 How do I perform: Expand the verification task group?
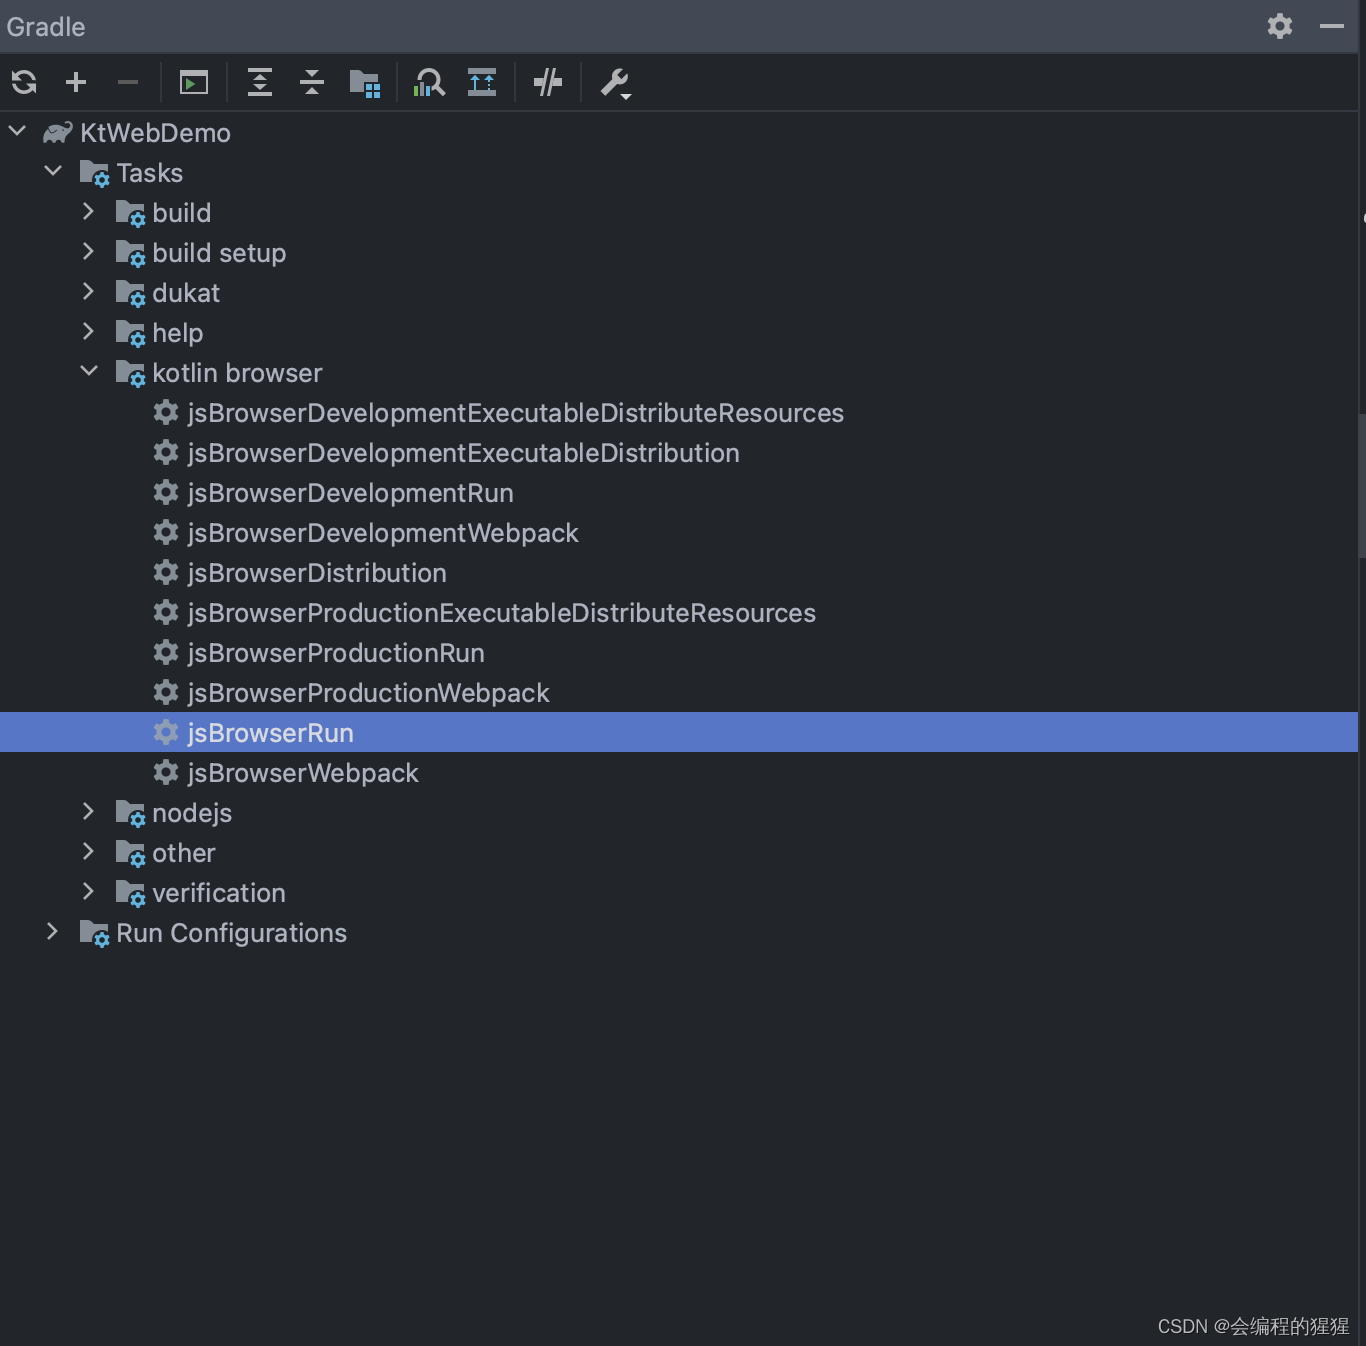pos(88,891)
